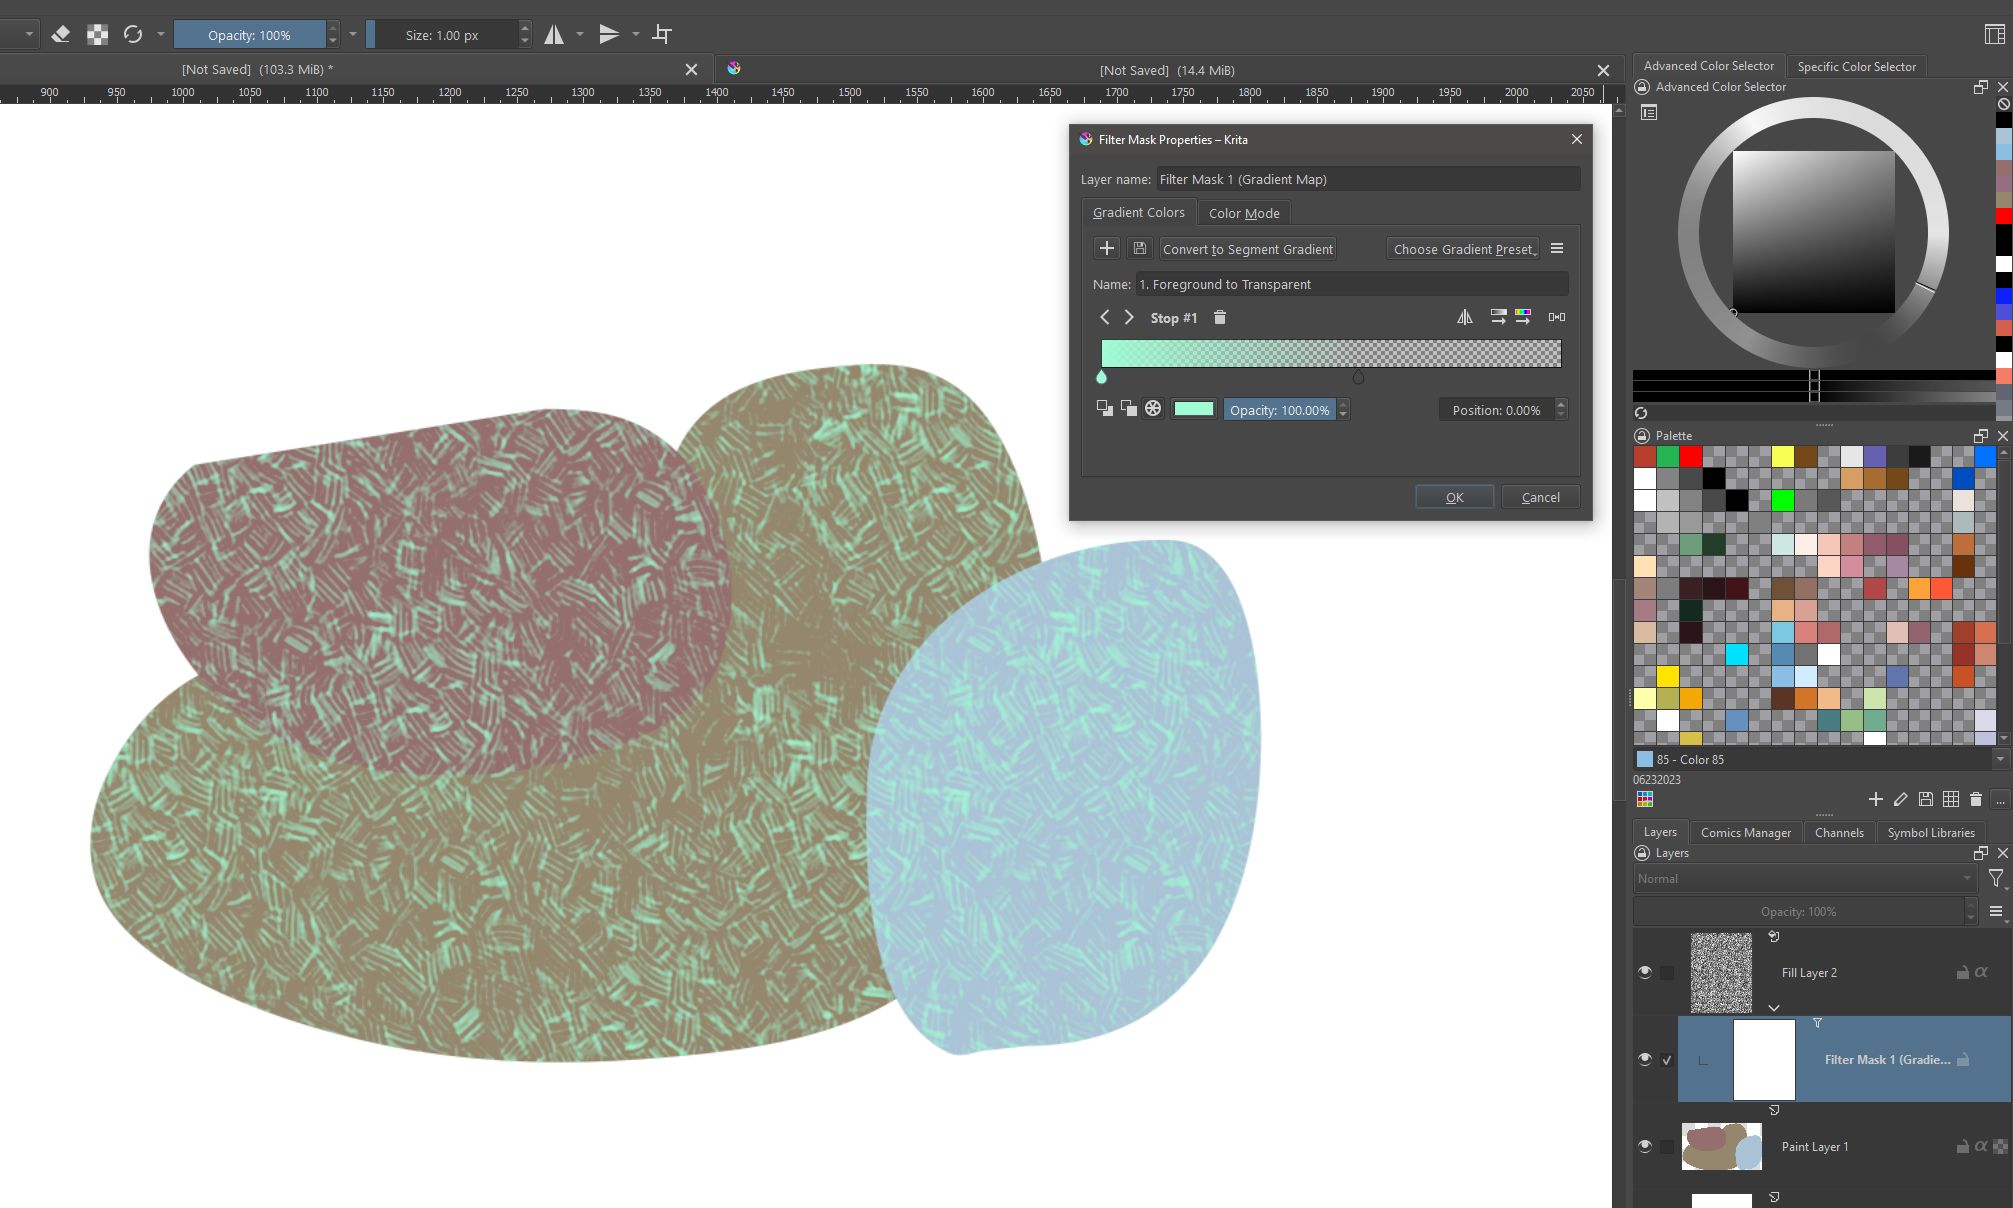The height and width of the screenshot is (1208, 2013).
Task: Hide Fill Layer 2 via eye icon
Action: pyautogui.click(x=1644, y=972)
